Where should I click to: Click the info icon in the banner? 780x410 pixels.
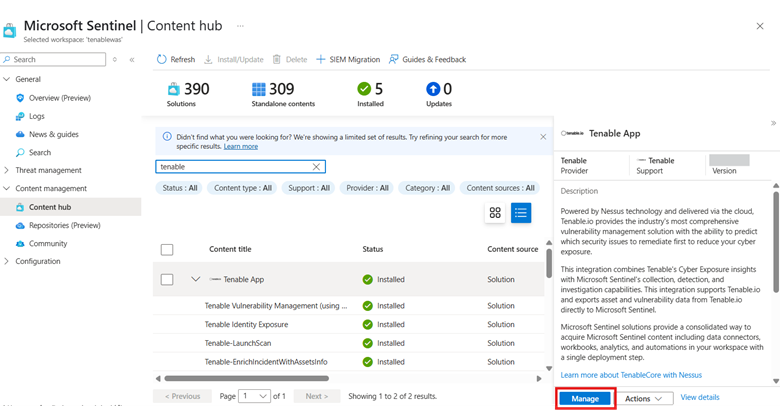[167, 136]
